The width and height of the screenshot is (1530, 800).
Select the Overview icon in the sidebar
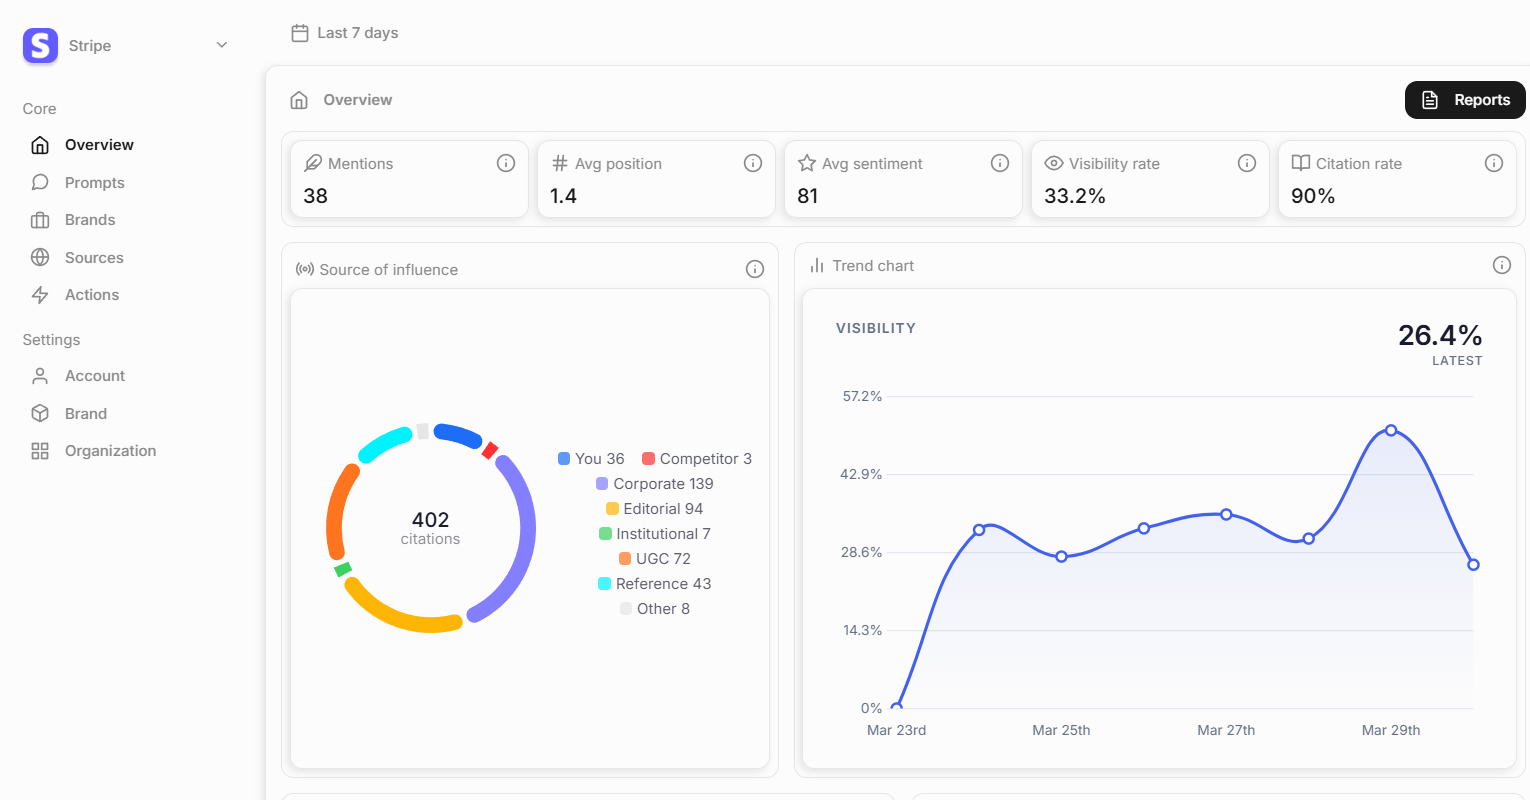click(40, 144)
